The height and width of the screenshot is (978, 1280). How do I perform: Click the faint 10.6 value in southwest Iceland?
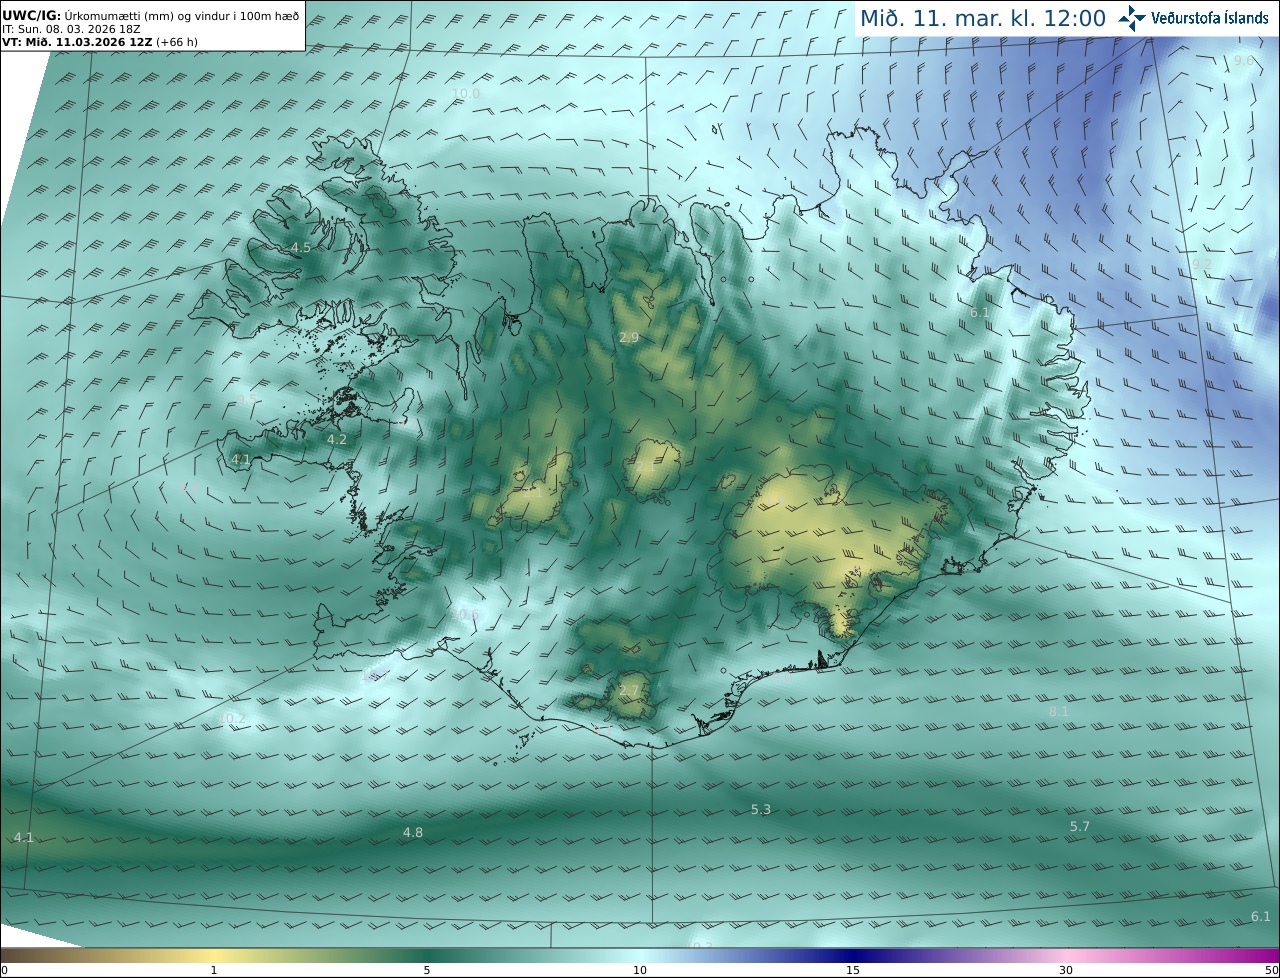click(465, 614)
